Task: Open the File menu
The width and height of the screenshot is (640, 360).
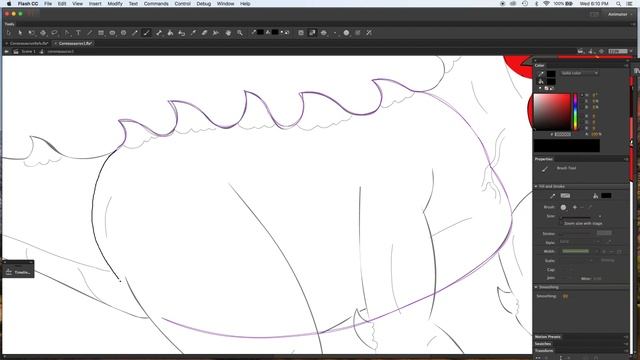Action: (48, 4)
